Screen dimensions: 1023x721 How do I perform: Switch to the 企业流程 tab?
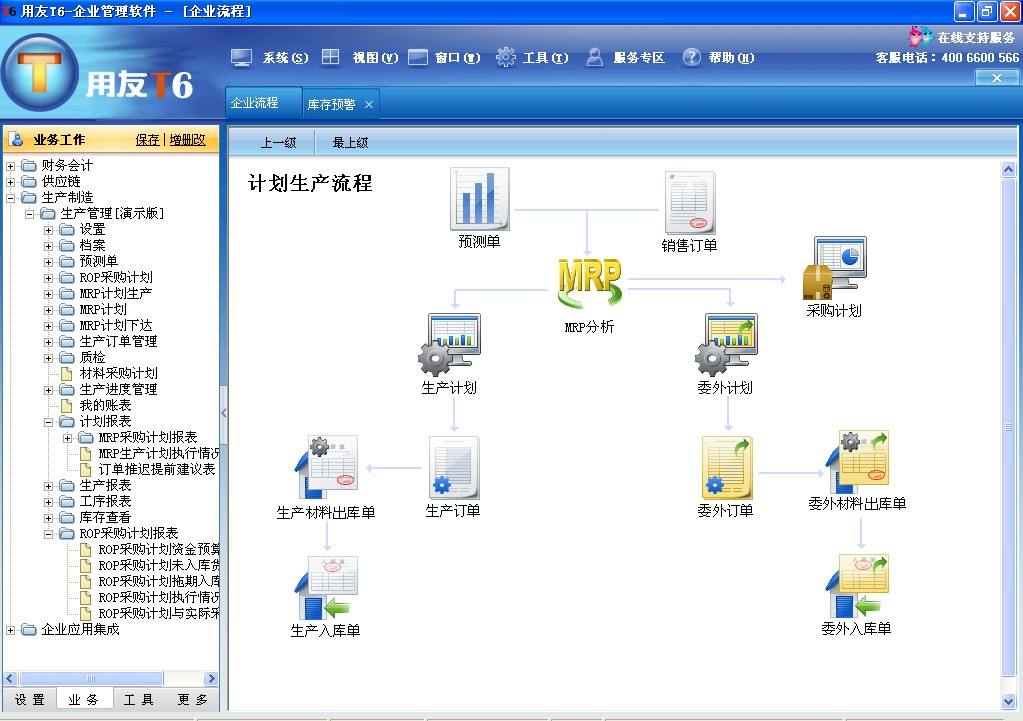click(264, 103)
